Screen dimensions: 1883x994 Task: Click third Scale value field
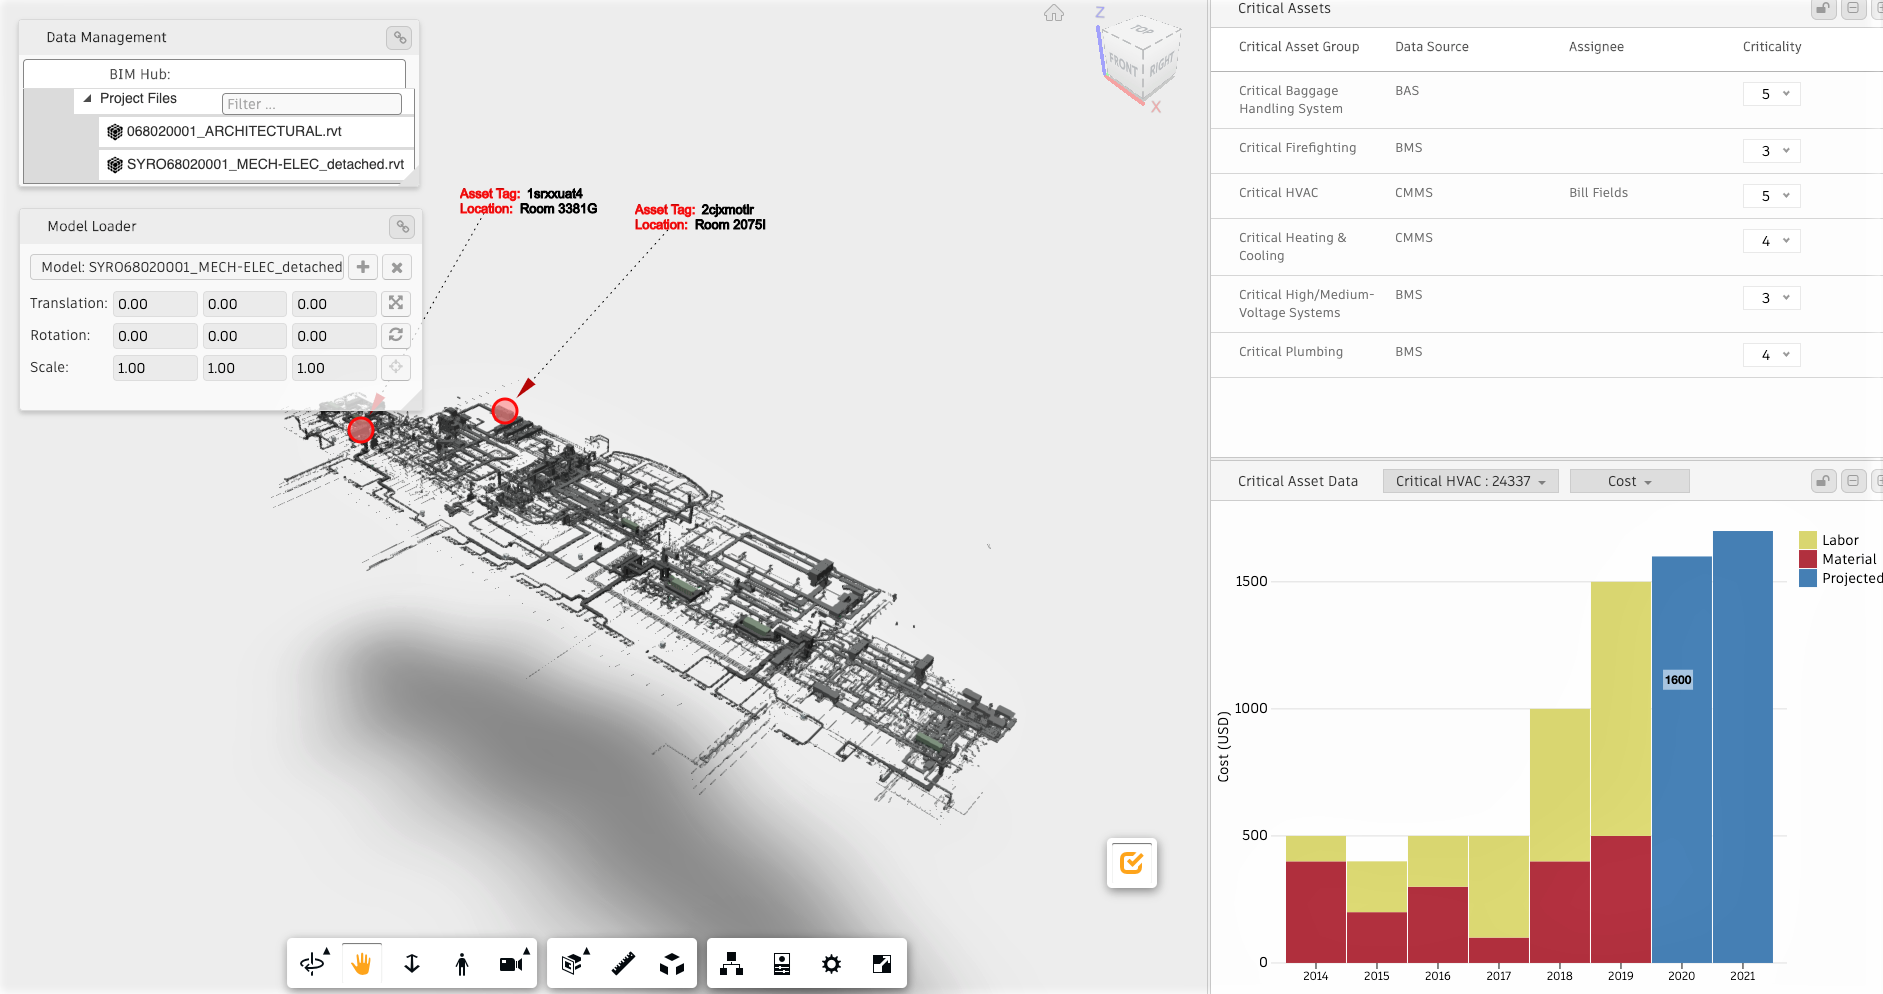(334, 368)
